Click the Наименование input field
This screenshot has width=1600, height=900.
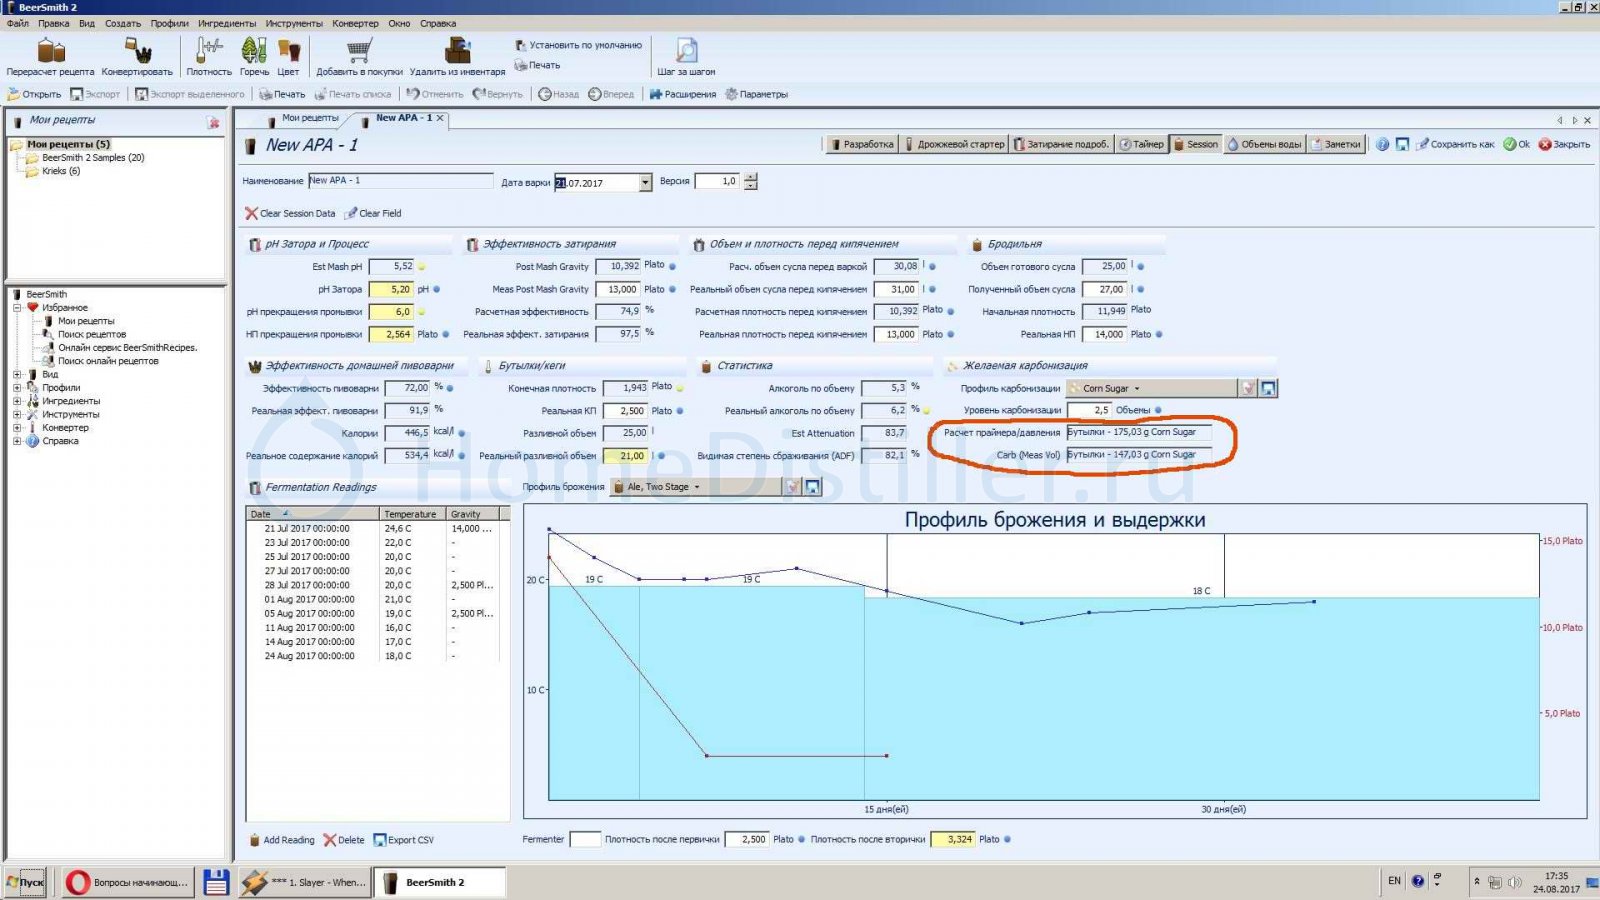pyautogui.click(x=400, y=181)
